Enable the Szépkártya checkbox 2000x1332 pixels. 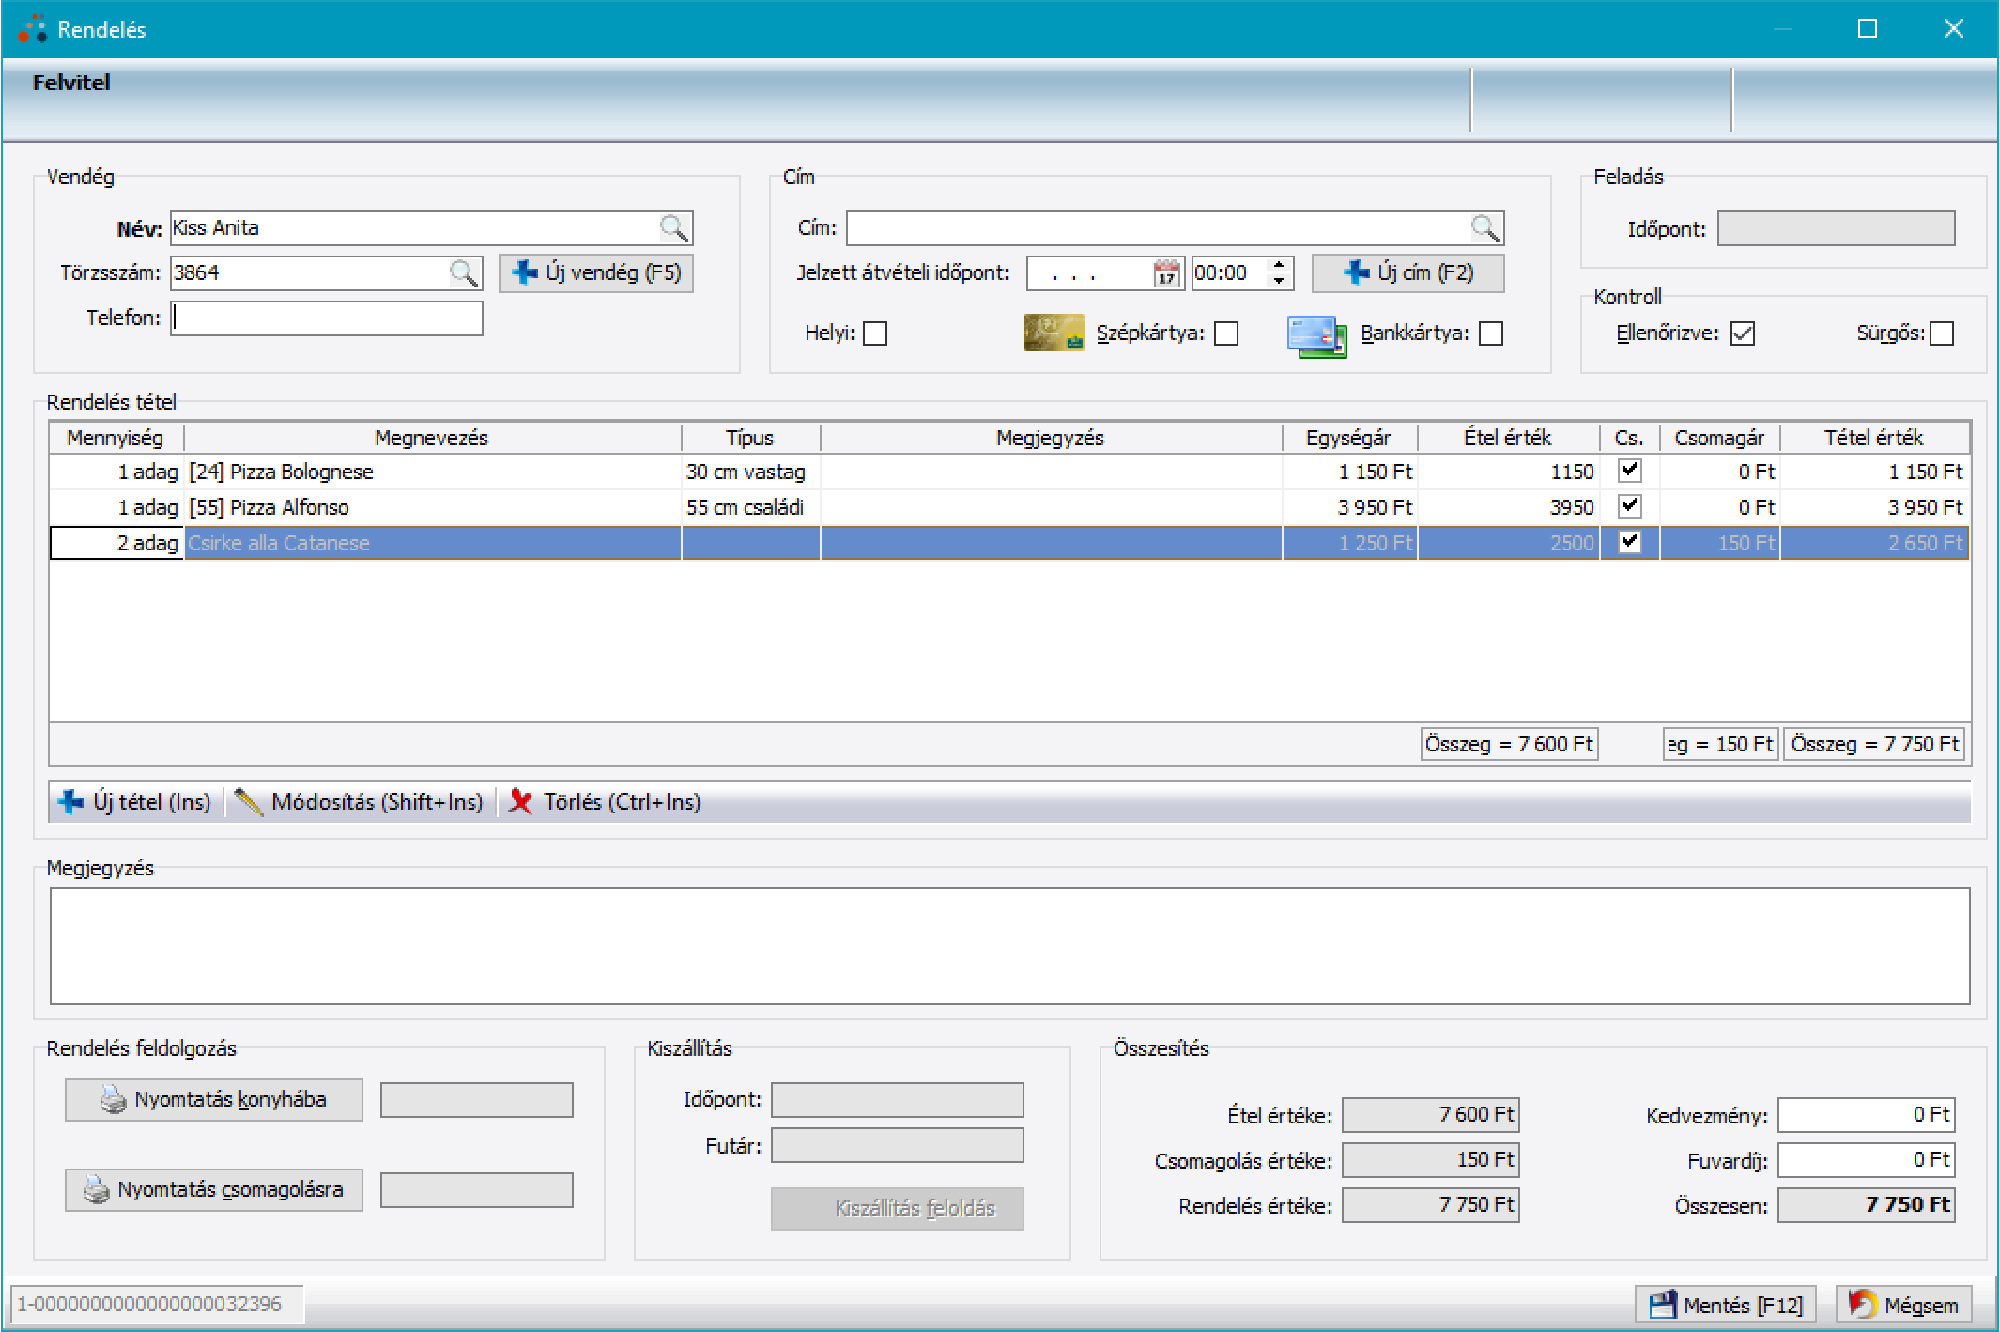(1226, 333)
